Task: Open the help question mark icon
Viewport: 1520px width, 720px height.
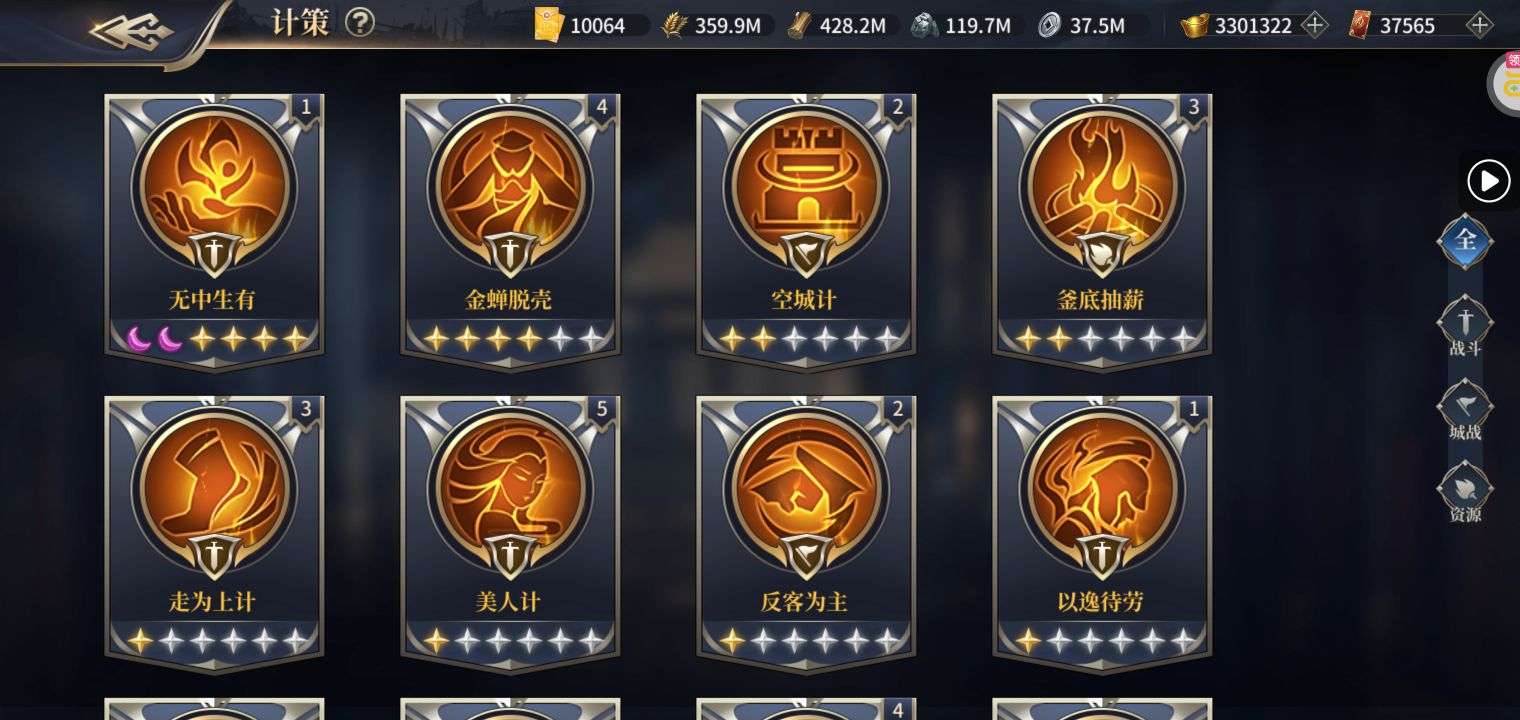Action: 360,23
